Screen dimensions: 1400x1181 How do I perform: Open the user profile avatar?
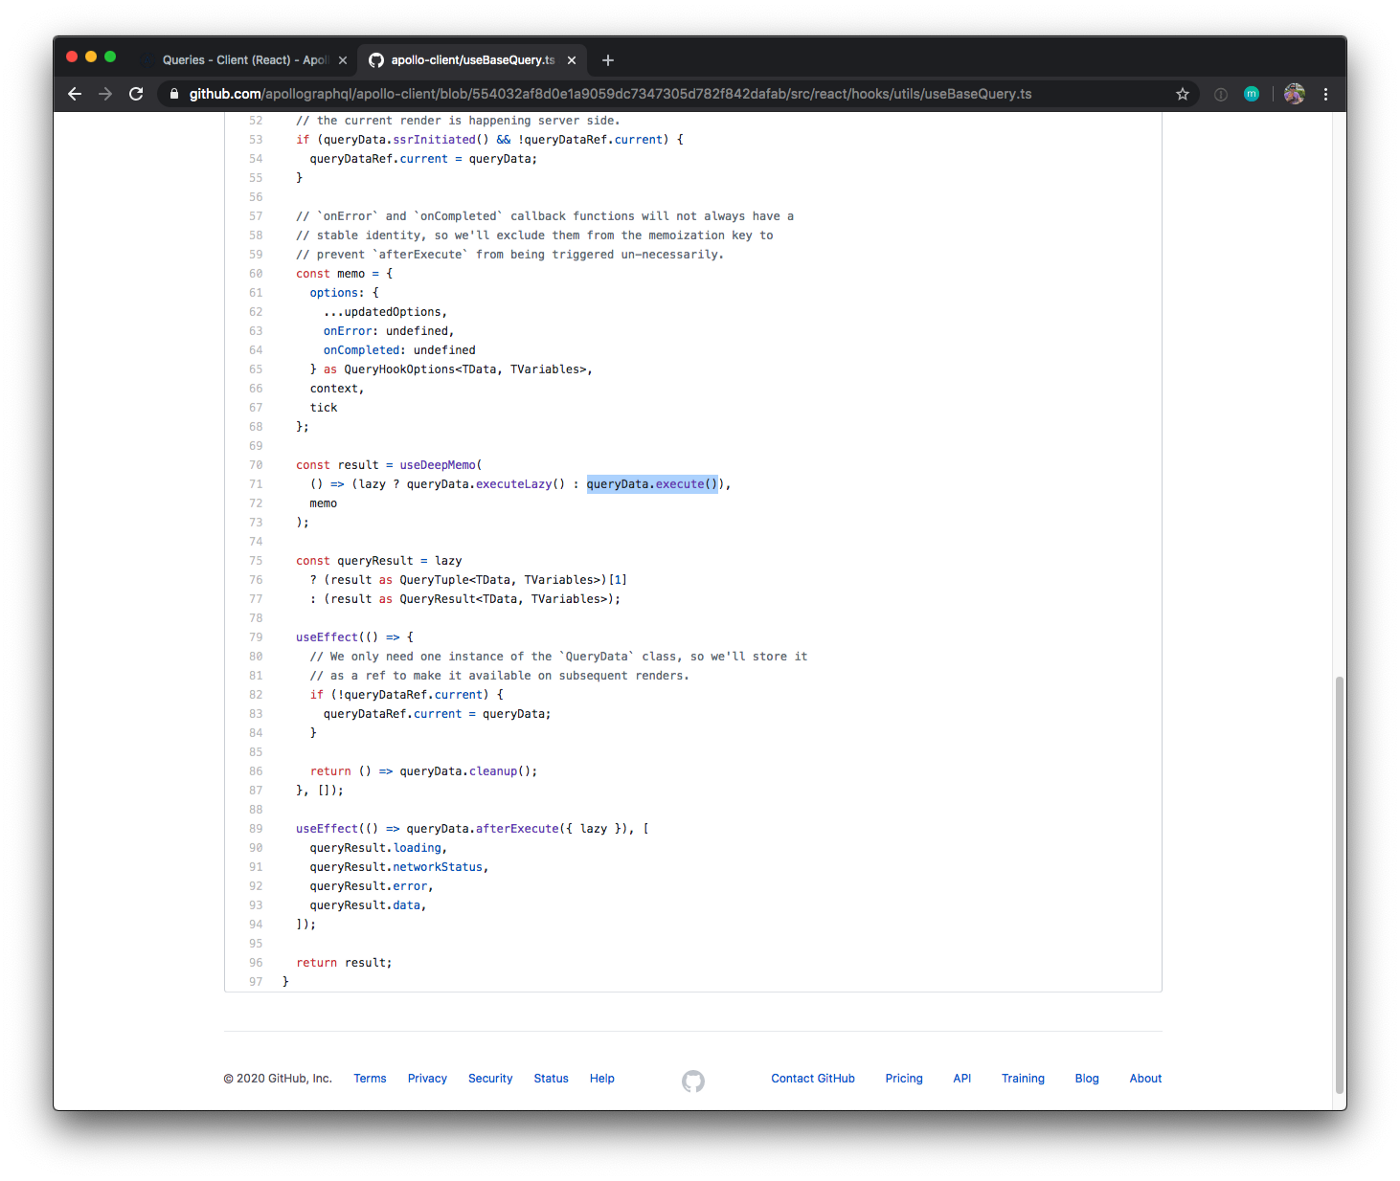(1294, 94)
